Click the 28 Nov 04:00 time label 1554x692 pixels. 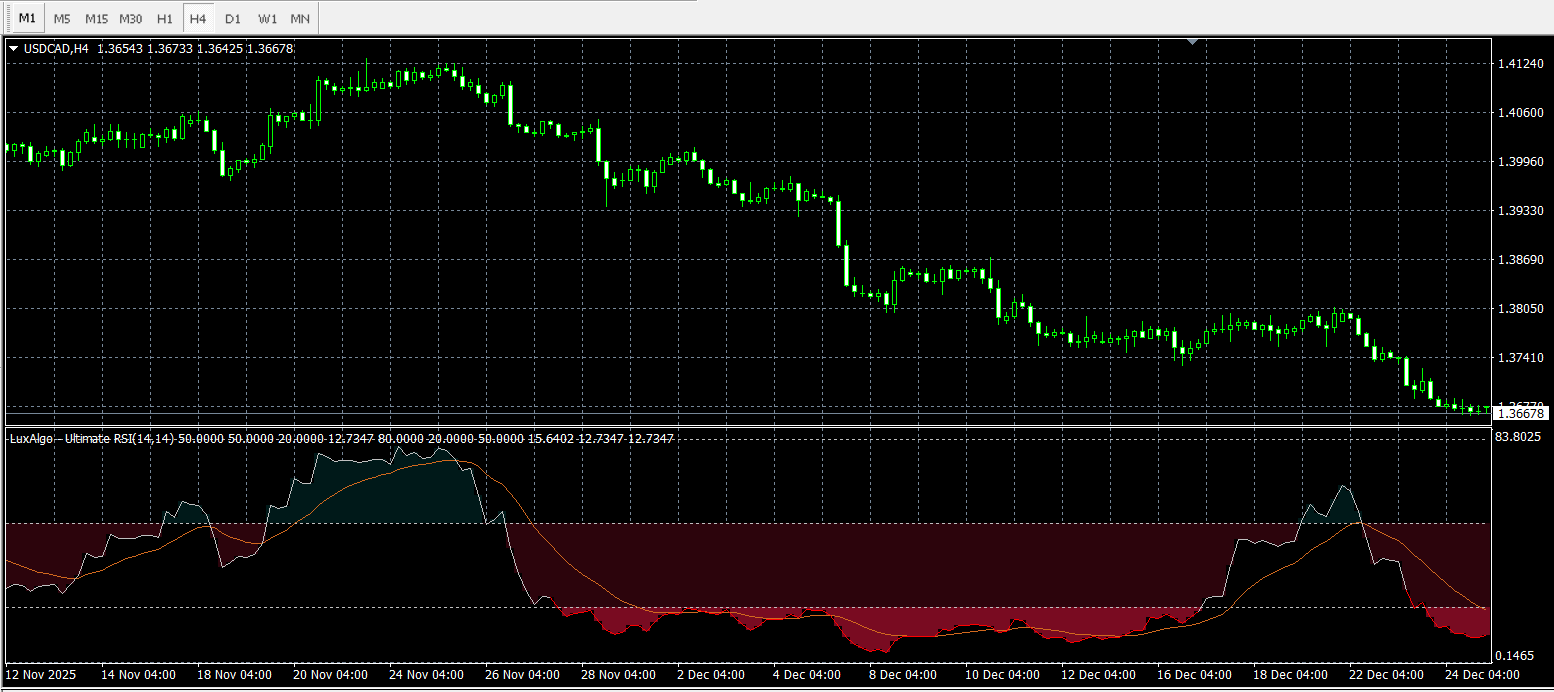tap(618, 675)
